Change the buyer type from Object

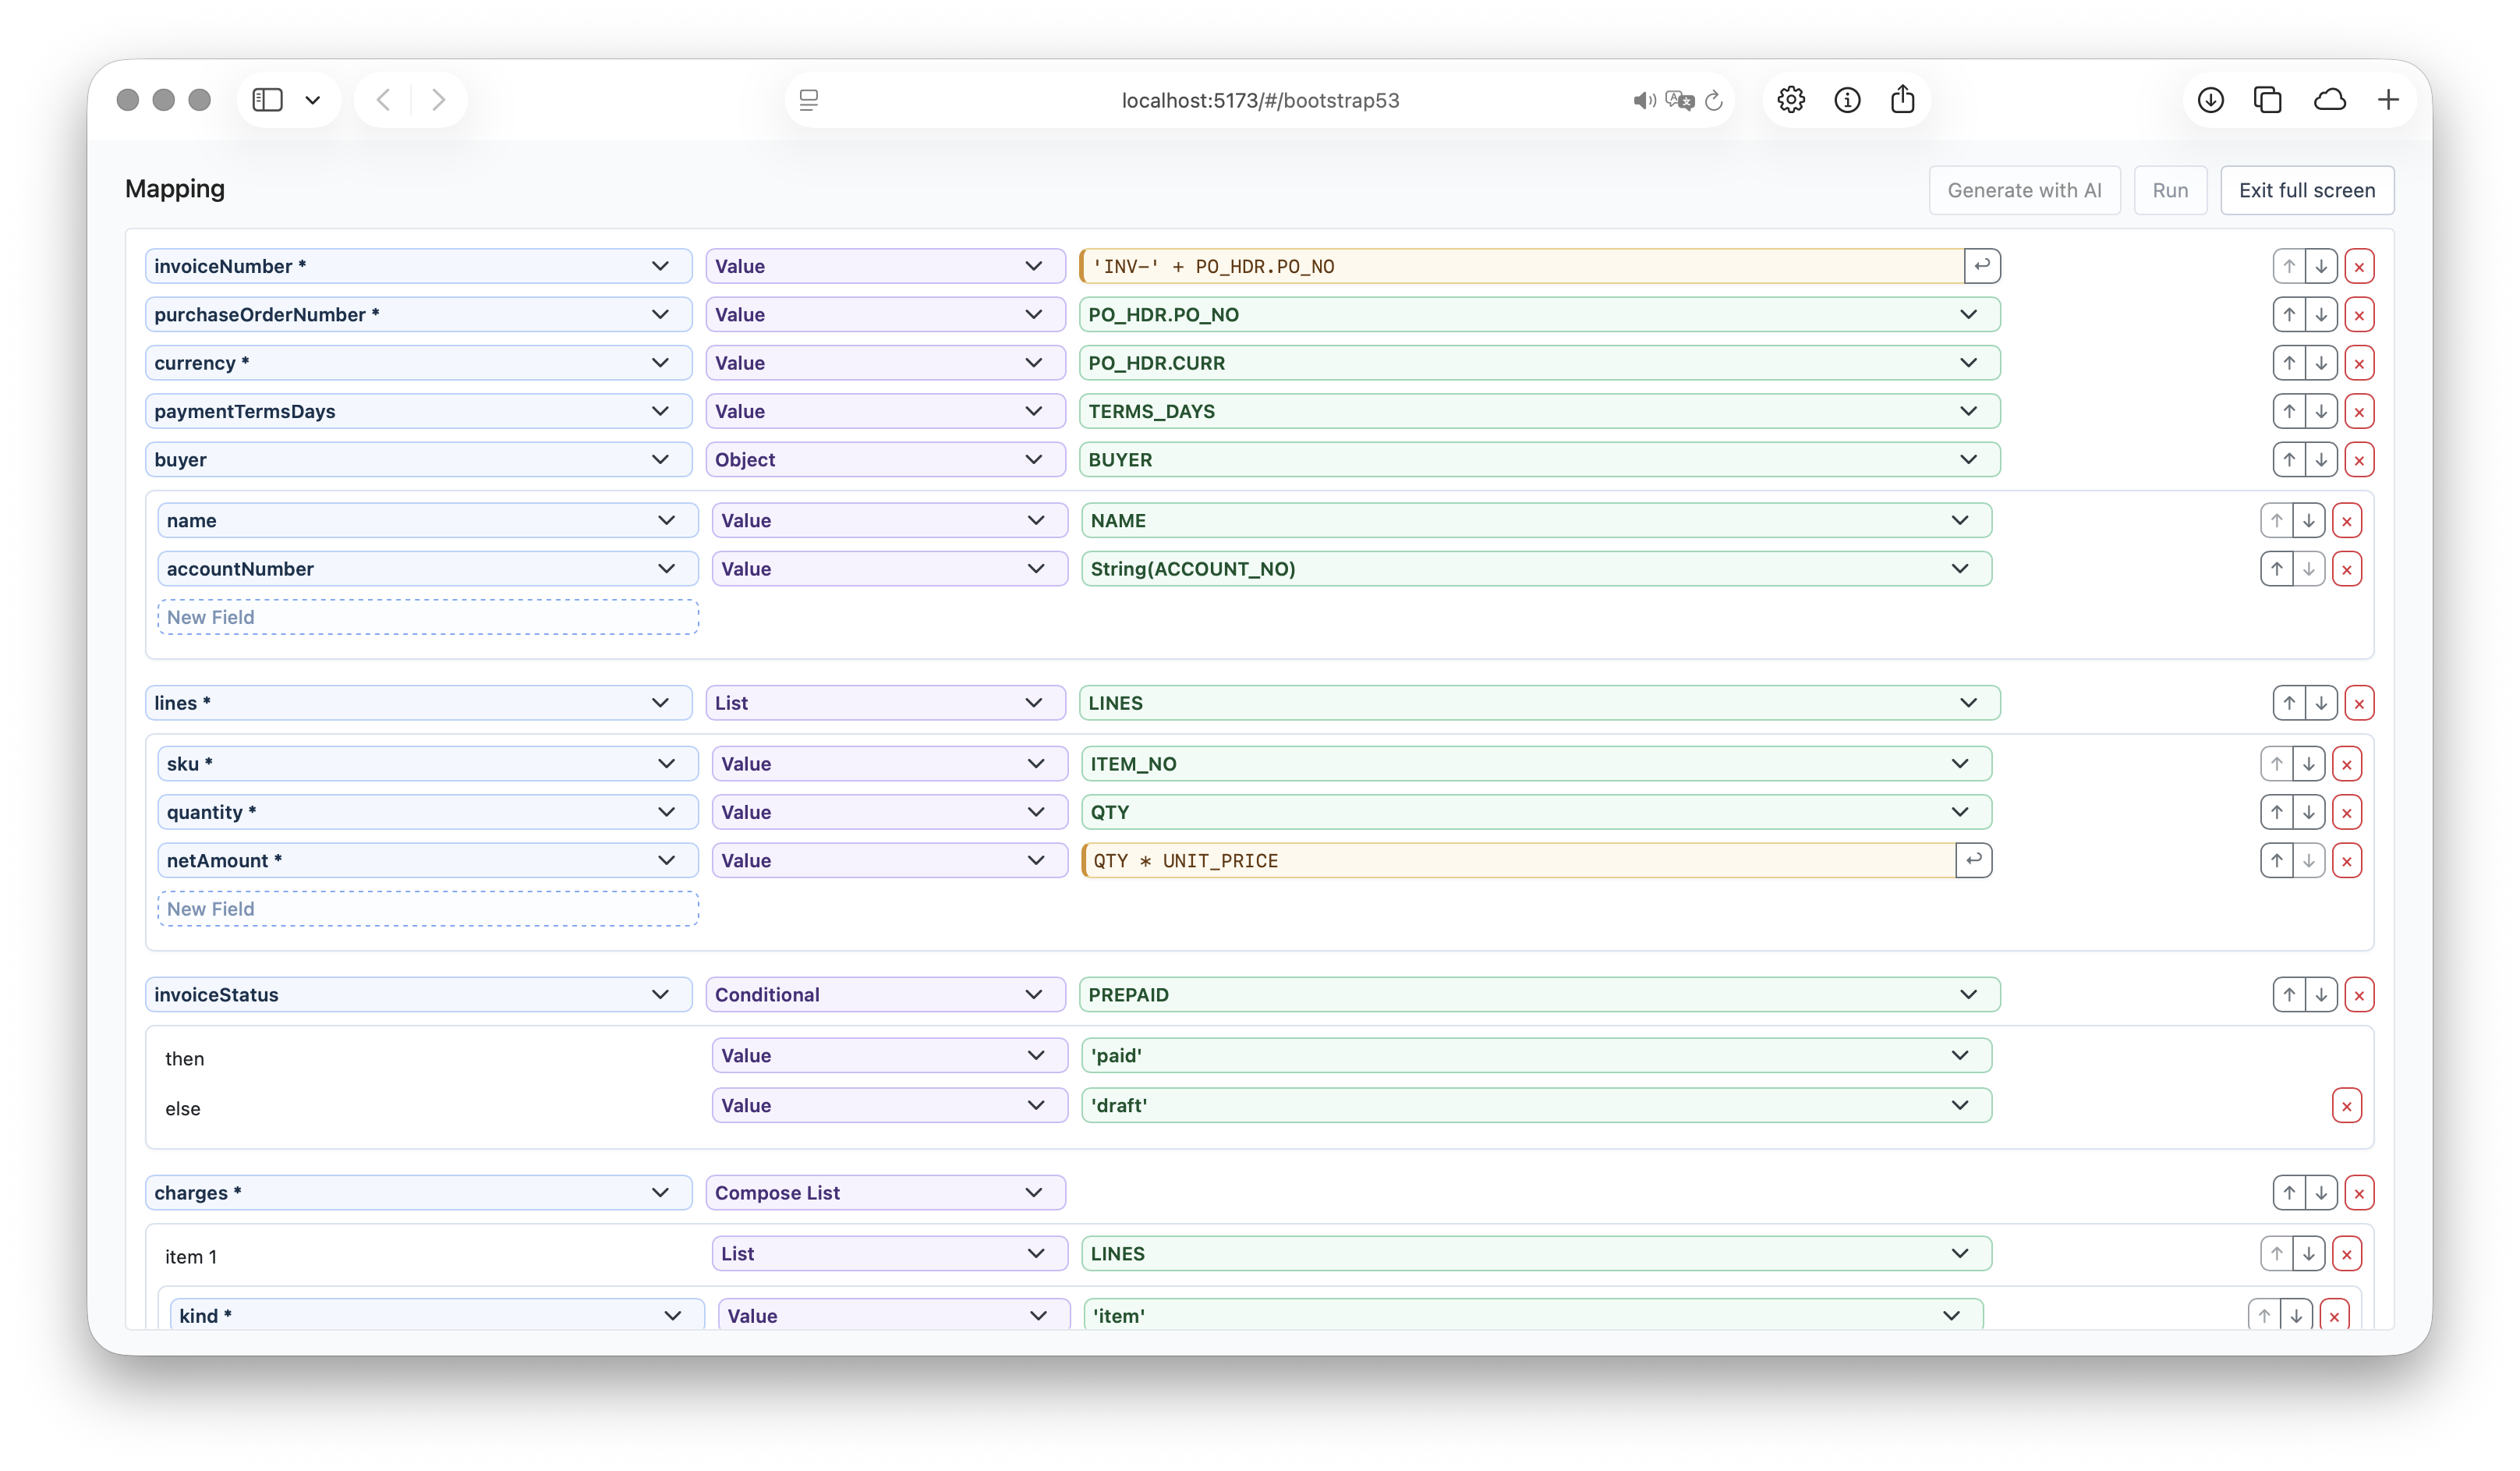pos(885,460)
